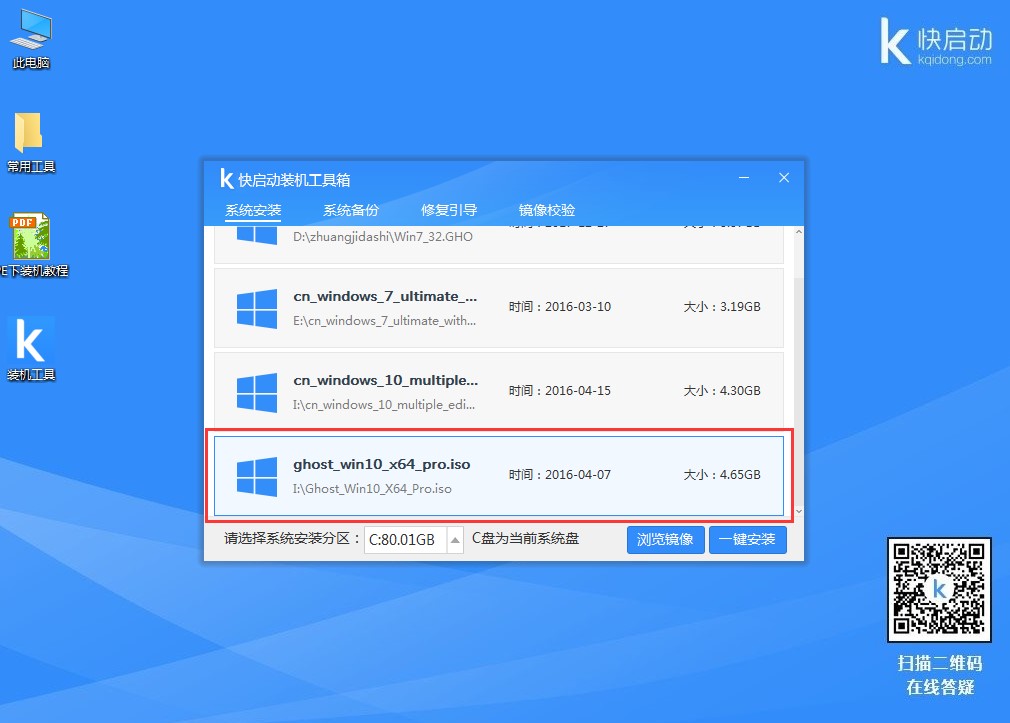Click the QR code for 在线答疑
This screenshot has height=723, width=1010.
tap(938, 590)
